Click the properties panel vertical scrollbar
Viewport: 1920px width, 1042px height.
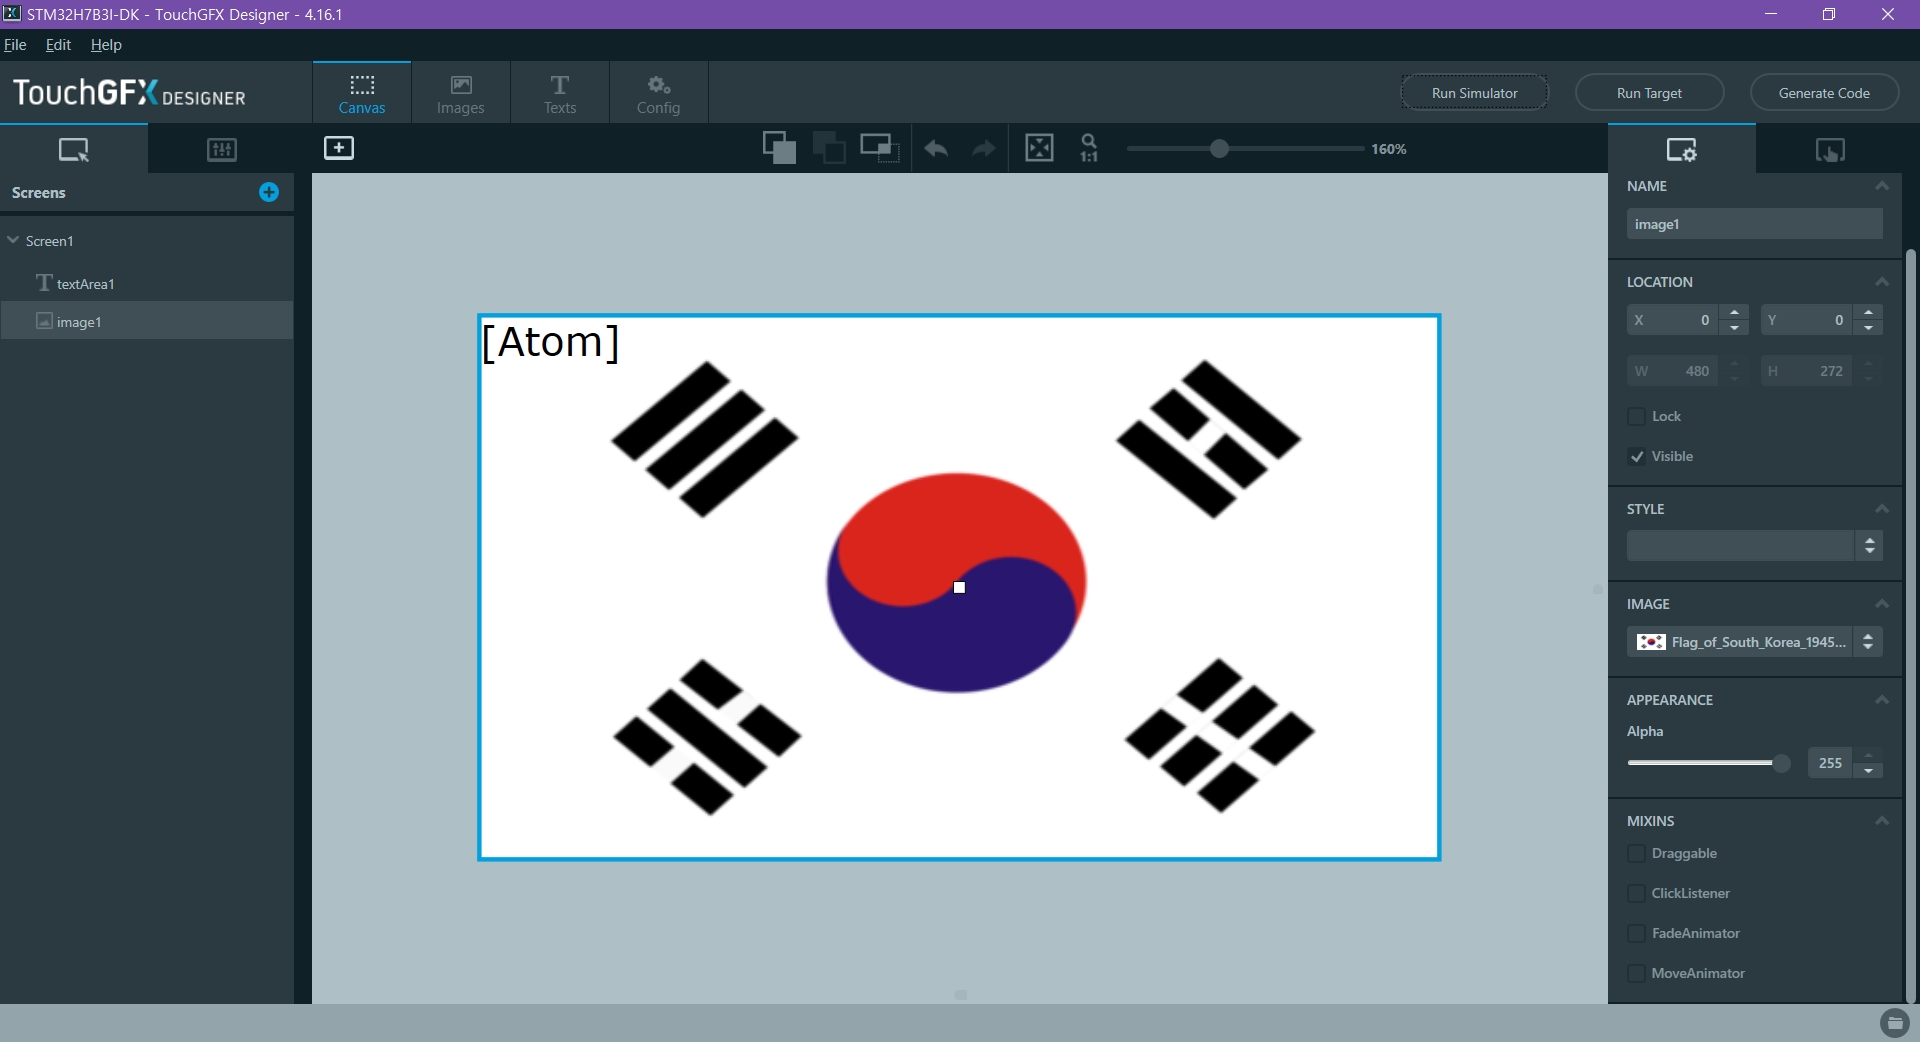[1911, 625]
